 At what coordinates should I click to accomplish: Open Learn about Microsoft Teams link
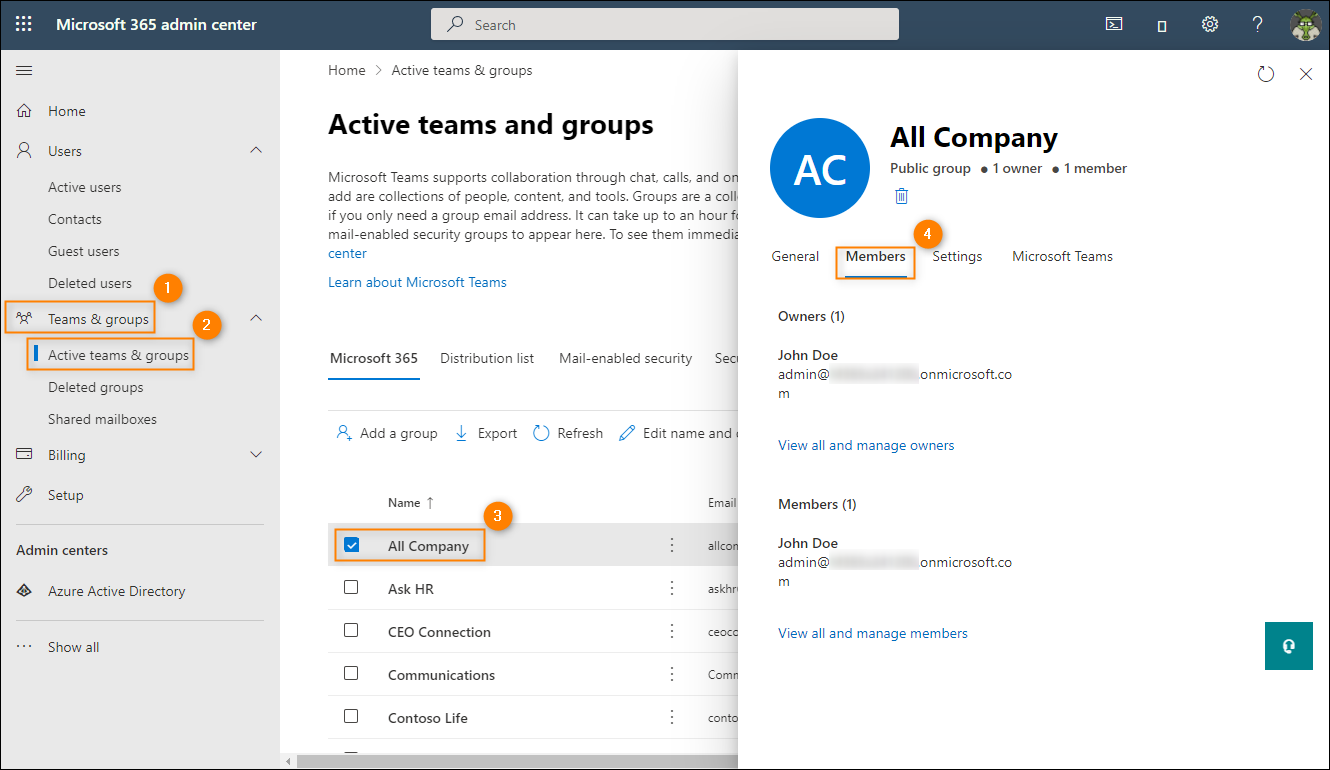click(x=417, y=283)
